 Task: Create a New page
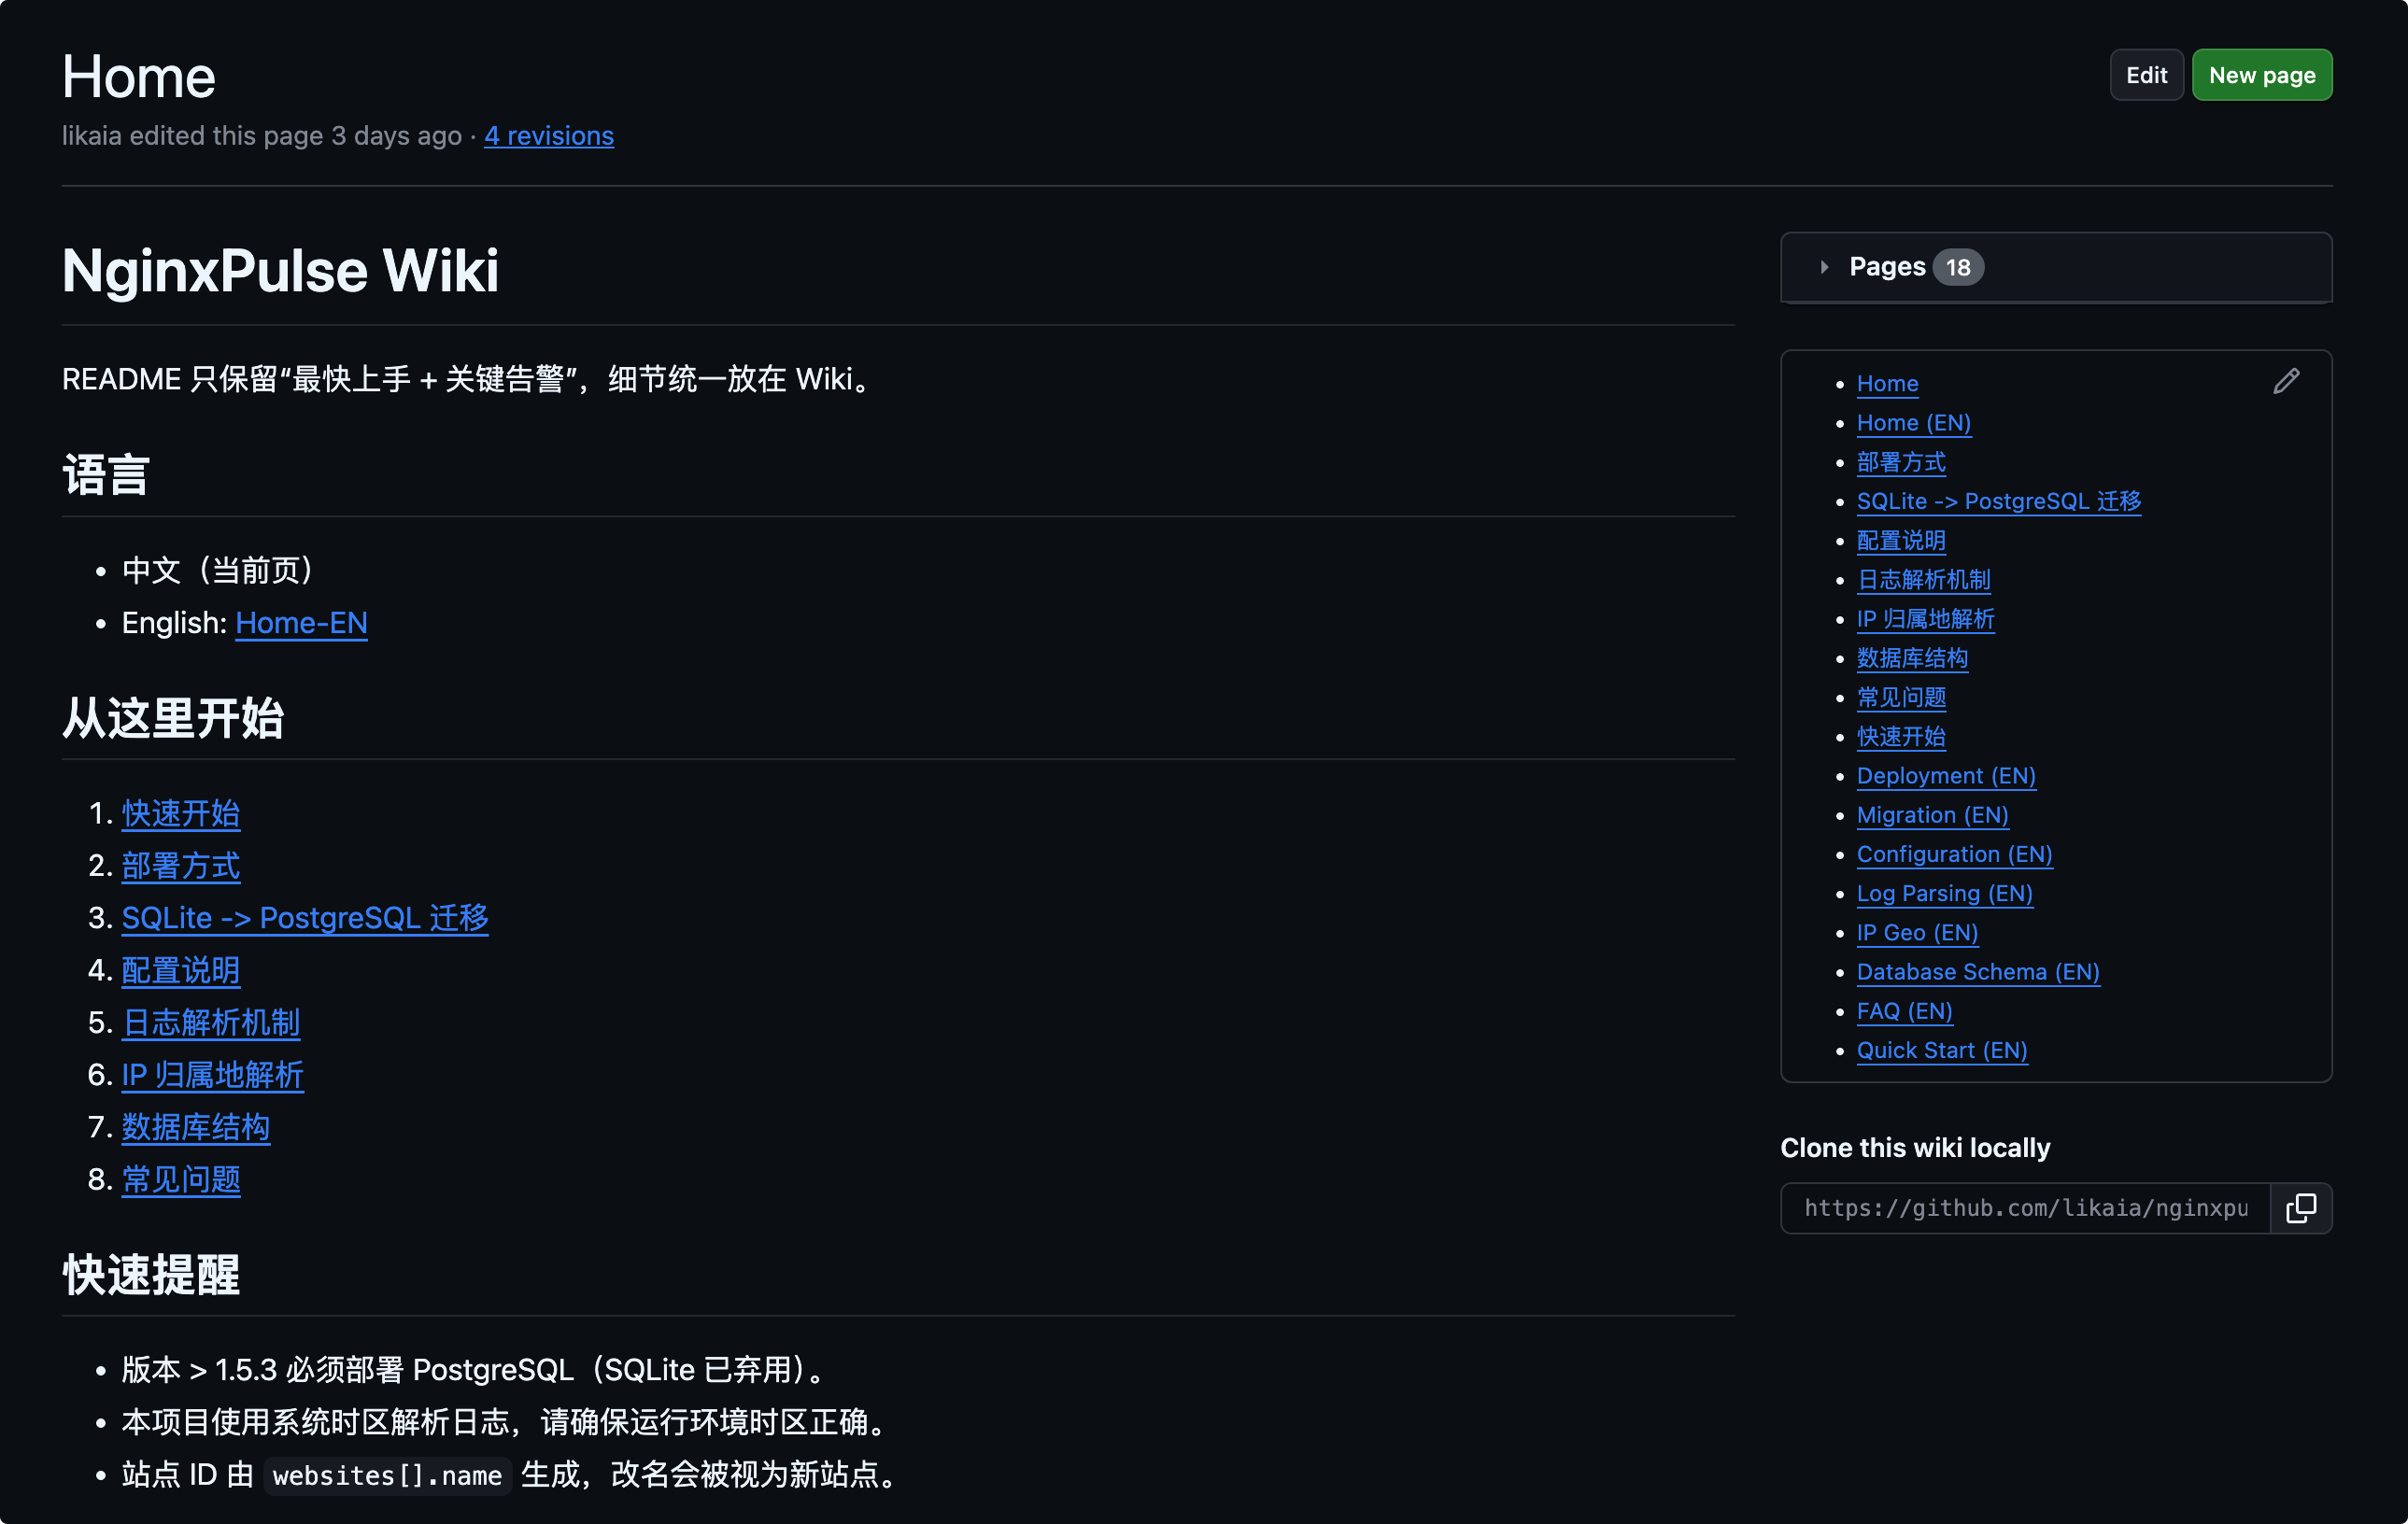point(2261,75)
